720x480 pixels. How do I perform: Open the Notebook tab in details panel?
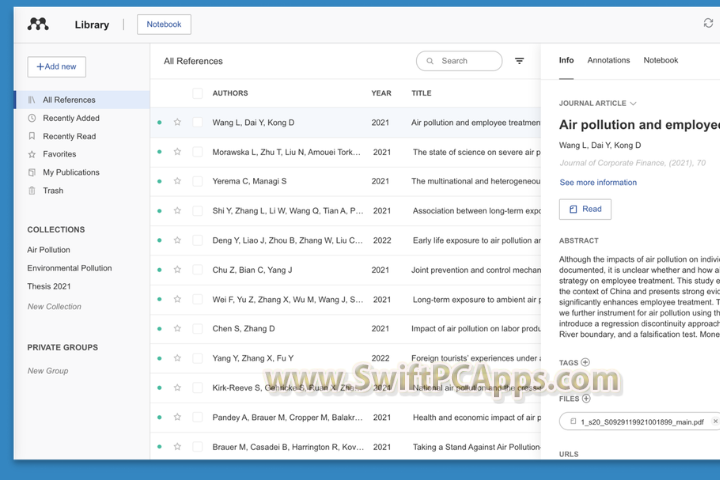coord(660,60)
